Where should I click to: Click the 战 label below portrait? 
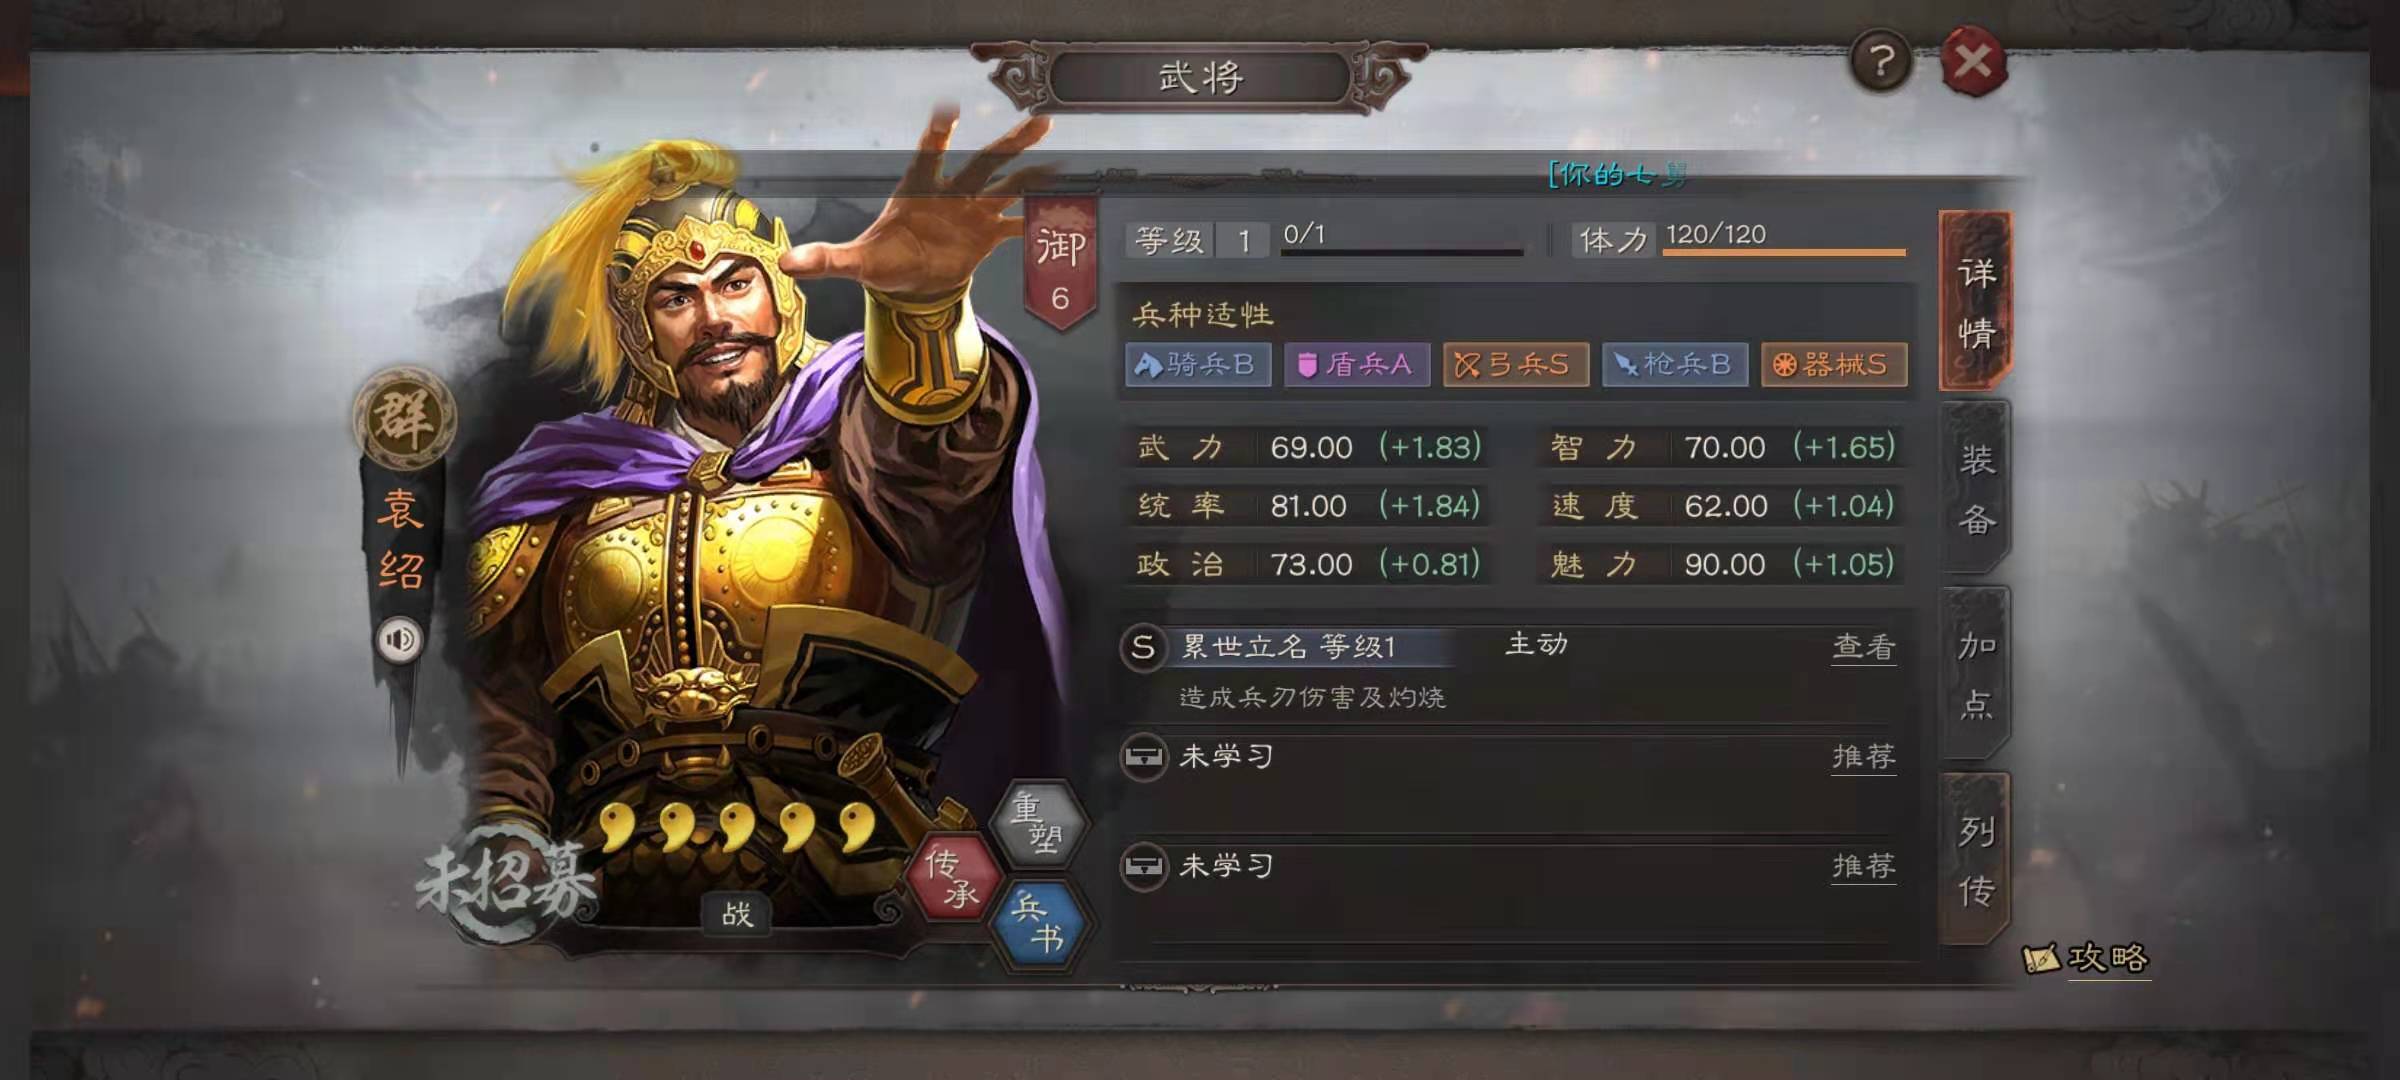737,914
